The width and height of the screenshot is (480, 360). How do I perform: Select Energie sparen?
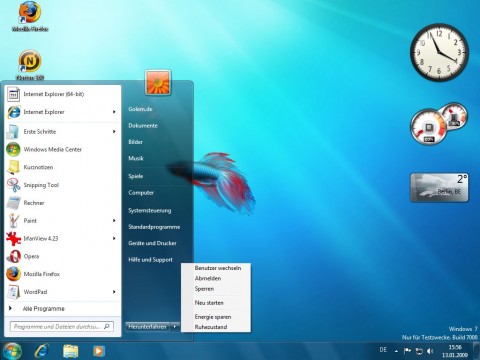click(x=213, y=317)
